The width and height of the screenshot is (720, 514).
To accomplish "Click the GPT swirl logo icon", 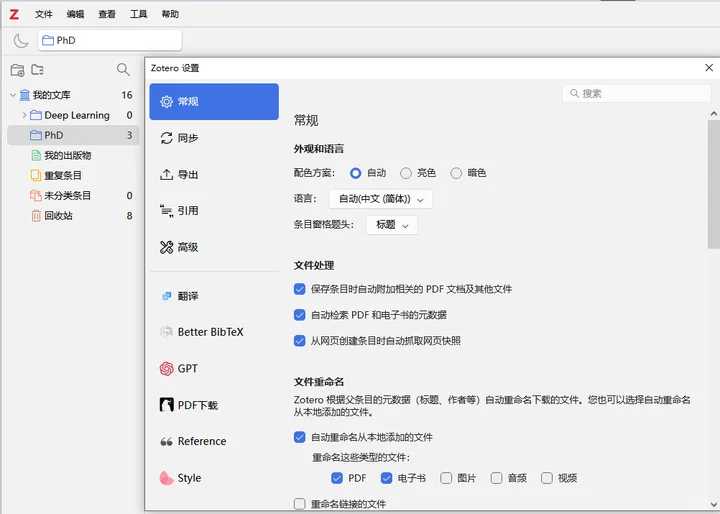I will (x=166, y=368).
